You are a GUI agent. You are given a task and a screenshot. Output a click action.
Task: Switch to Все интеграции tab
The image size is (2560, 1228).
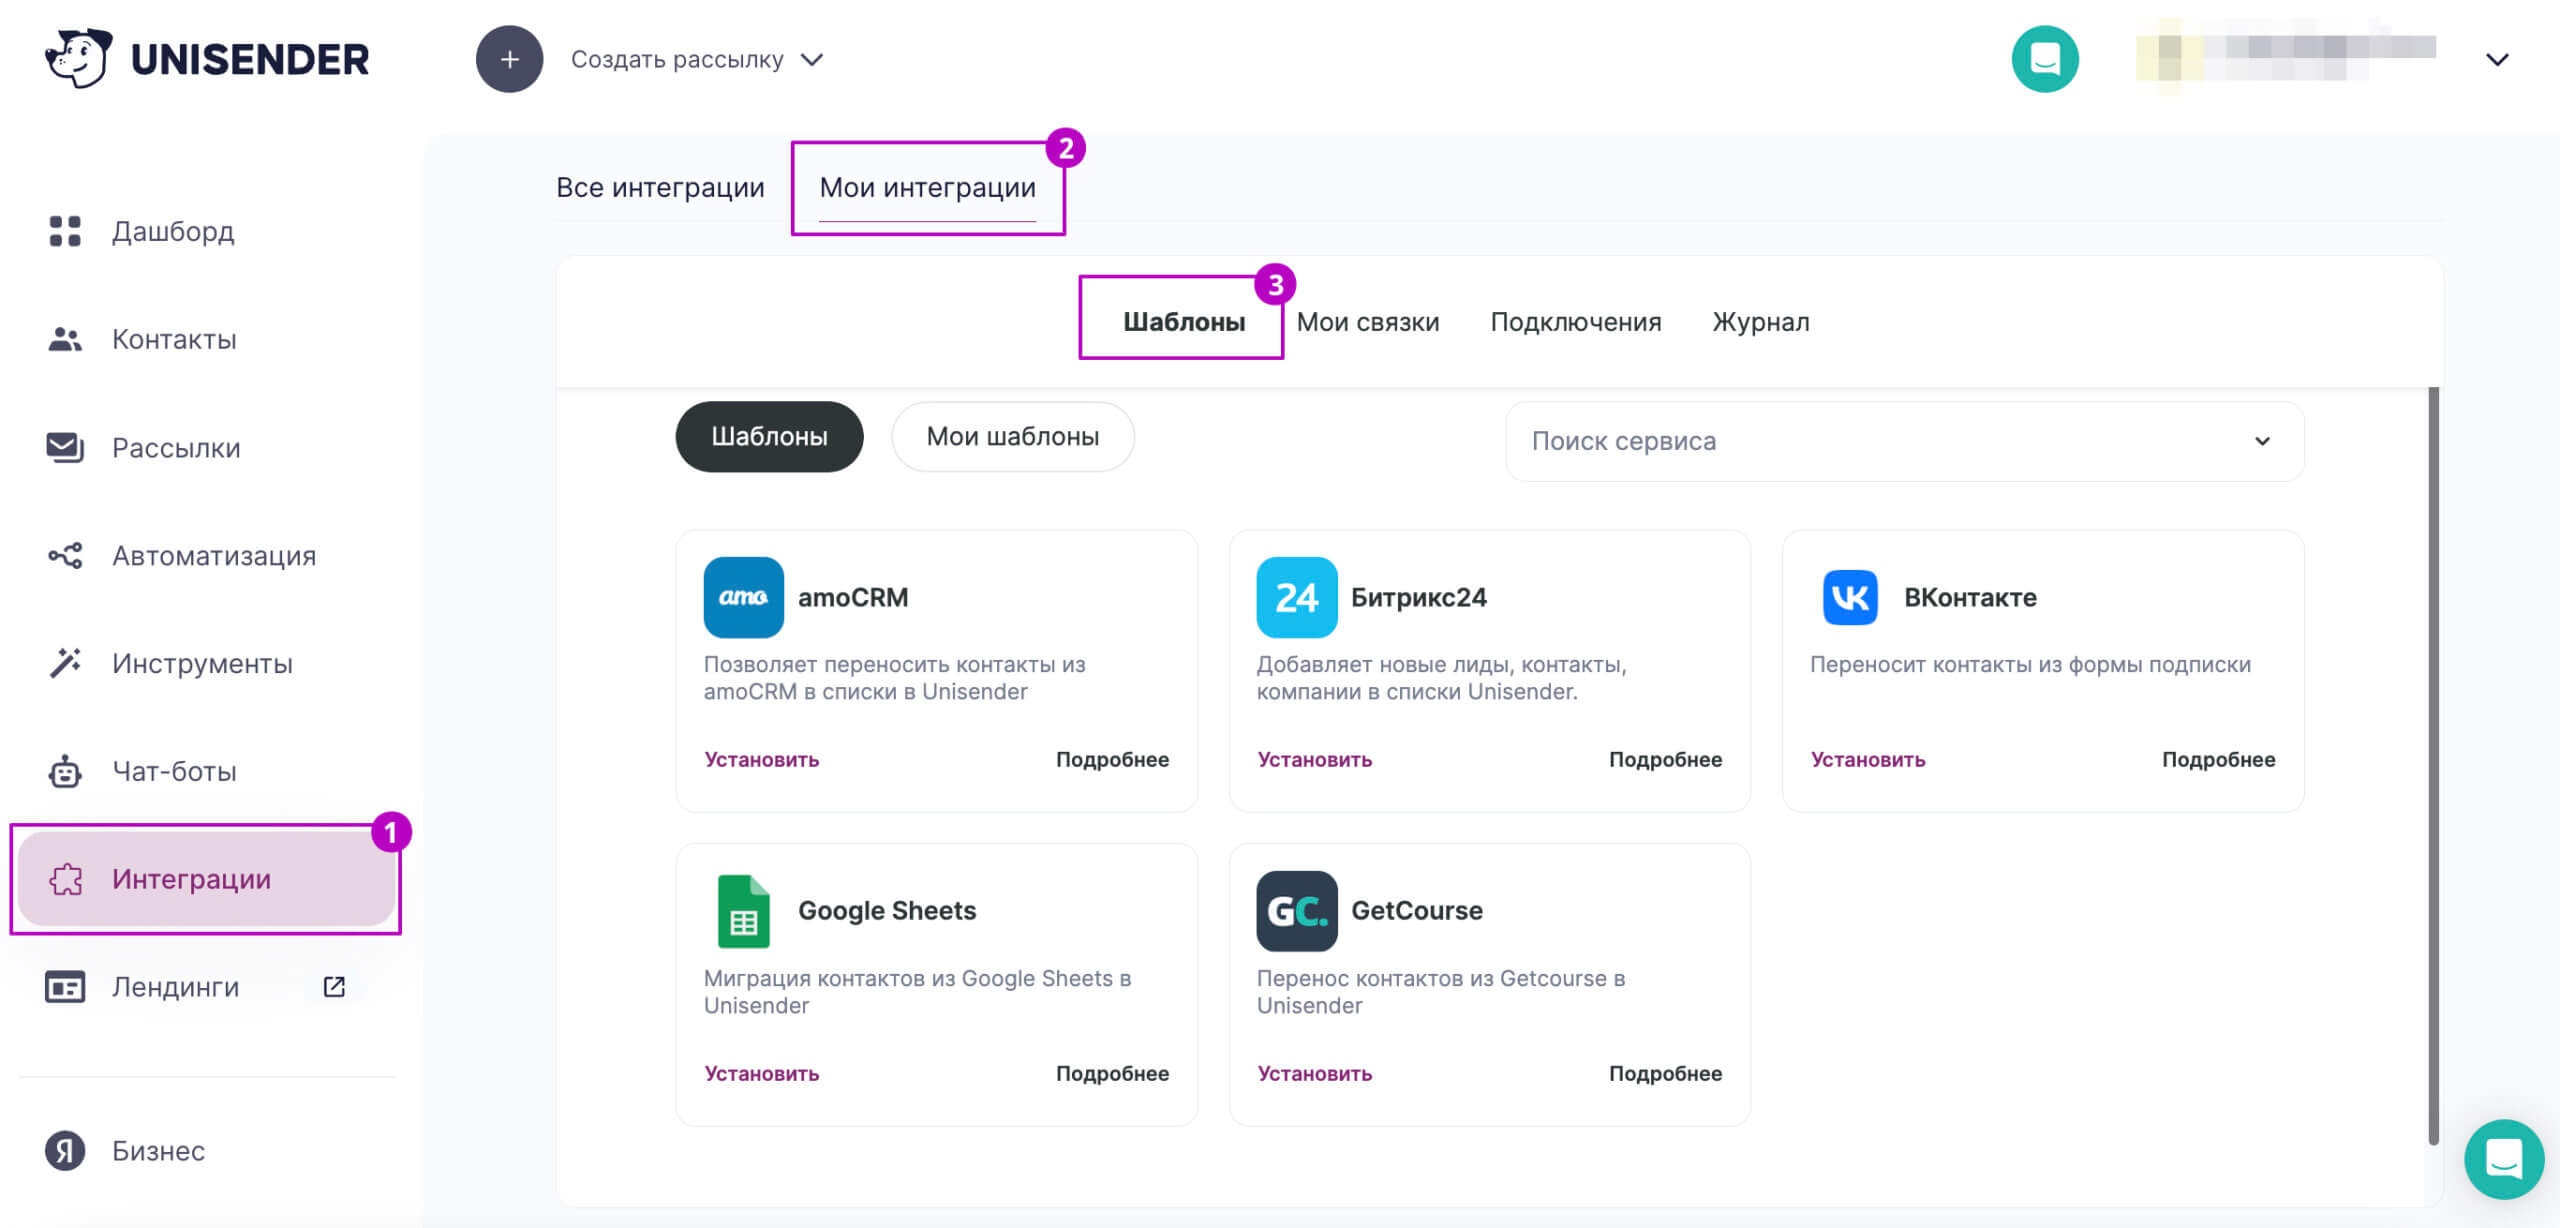[660, 187]
